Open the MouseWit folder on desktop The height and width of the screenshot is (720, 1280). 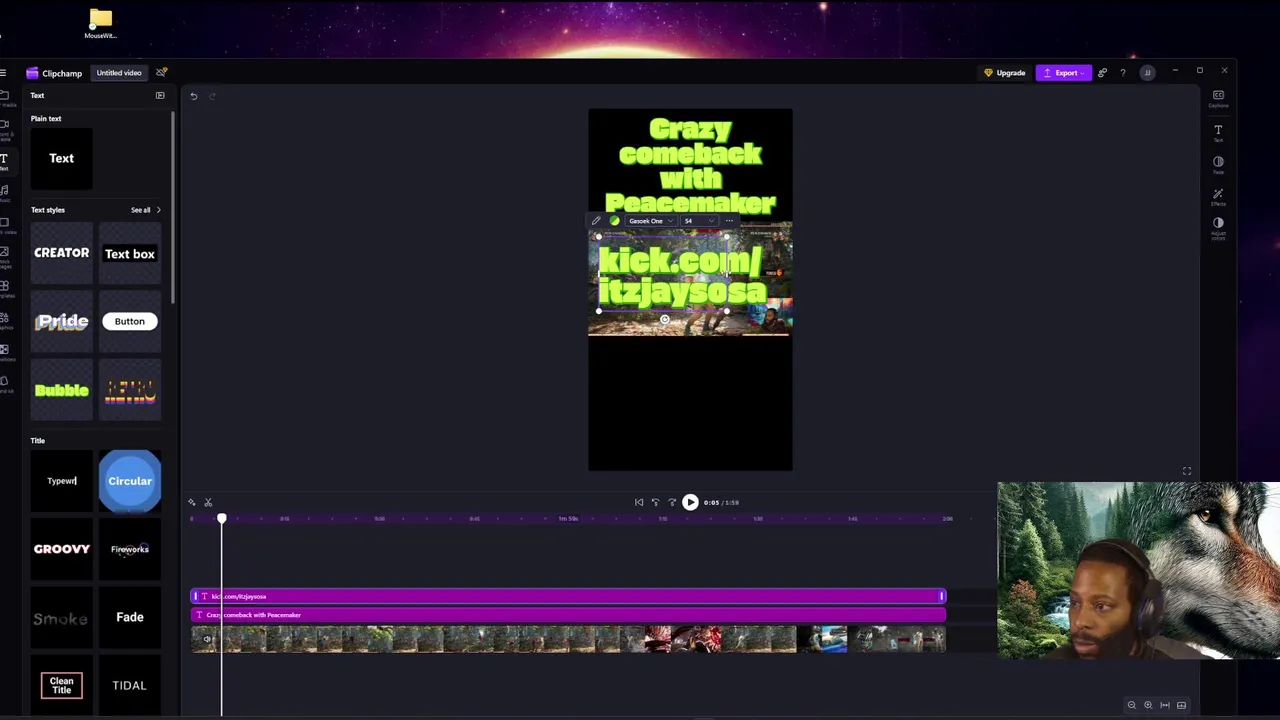(x=100, y=24)
